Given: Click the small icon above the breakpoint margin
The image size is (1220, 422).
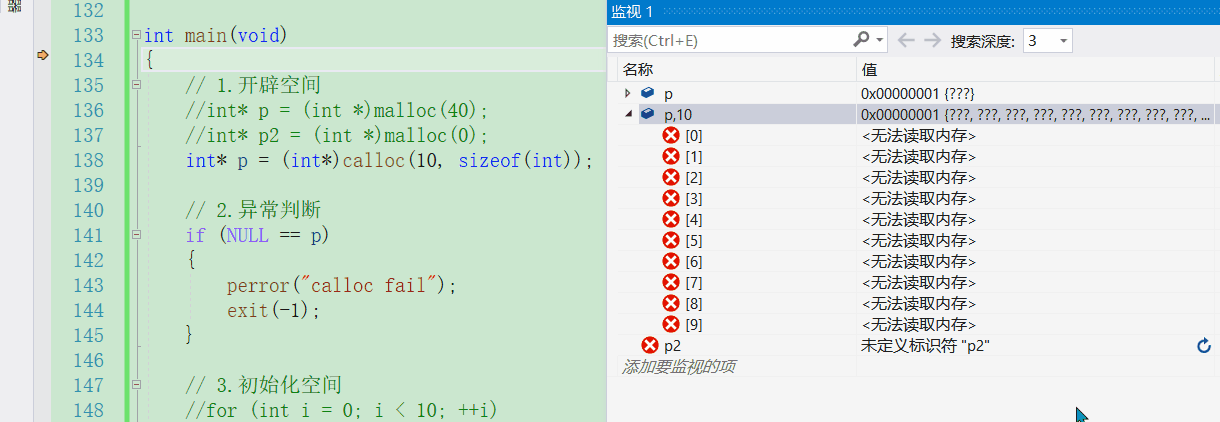Looking at the screenshot, I should click(x=15, y=7).
